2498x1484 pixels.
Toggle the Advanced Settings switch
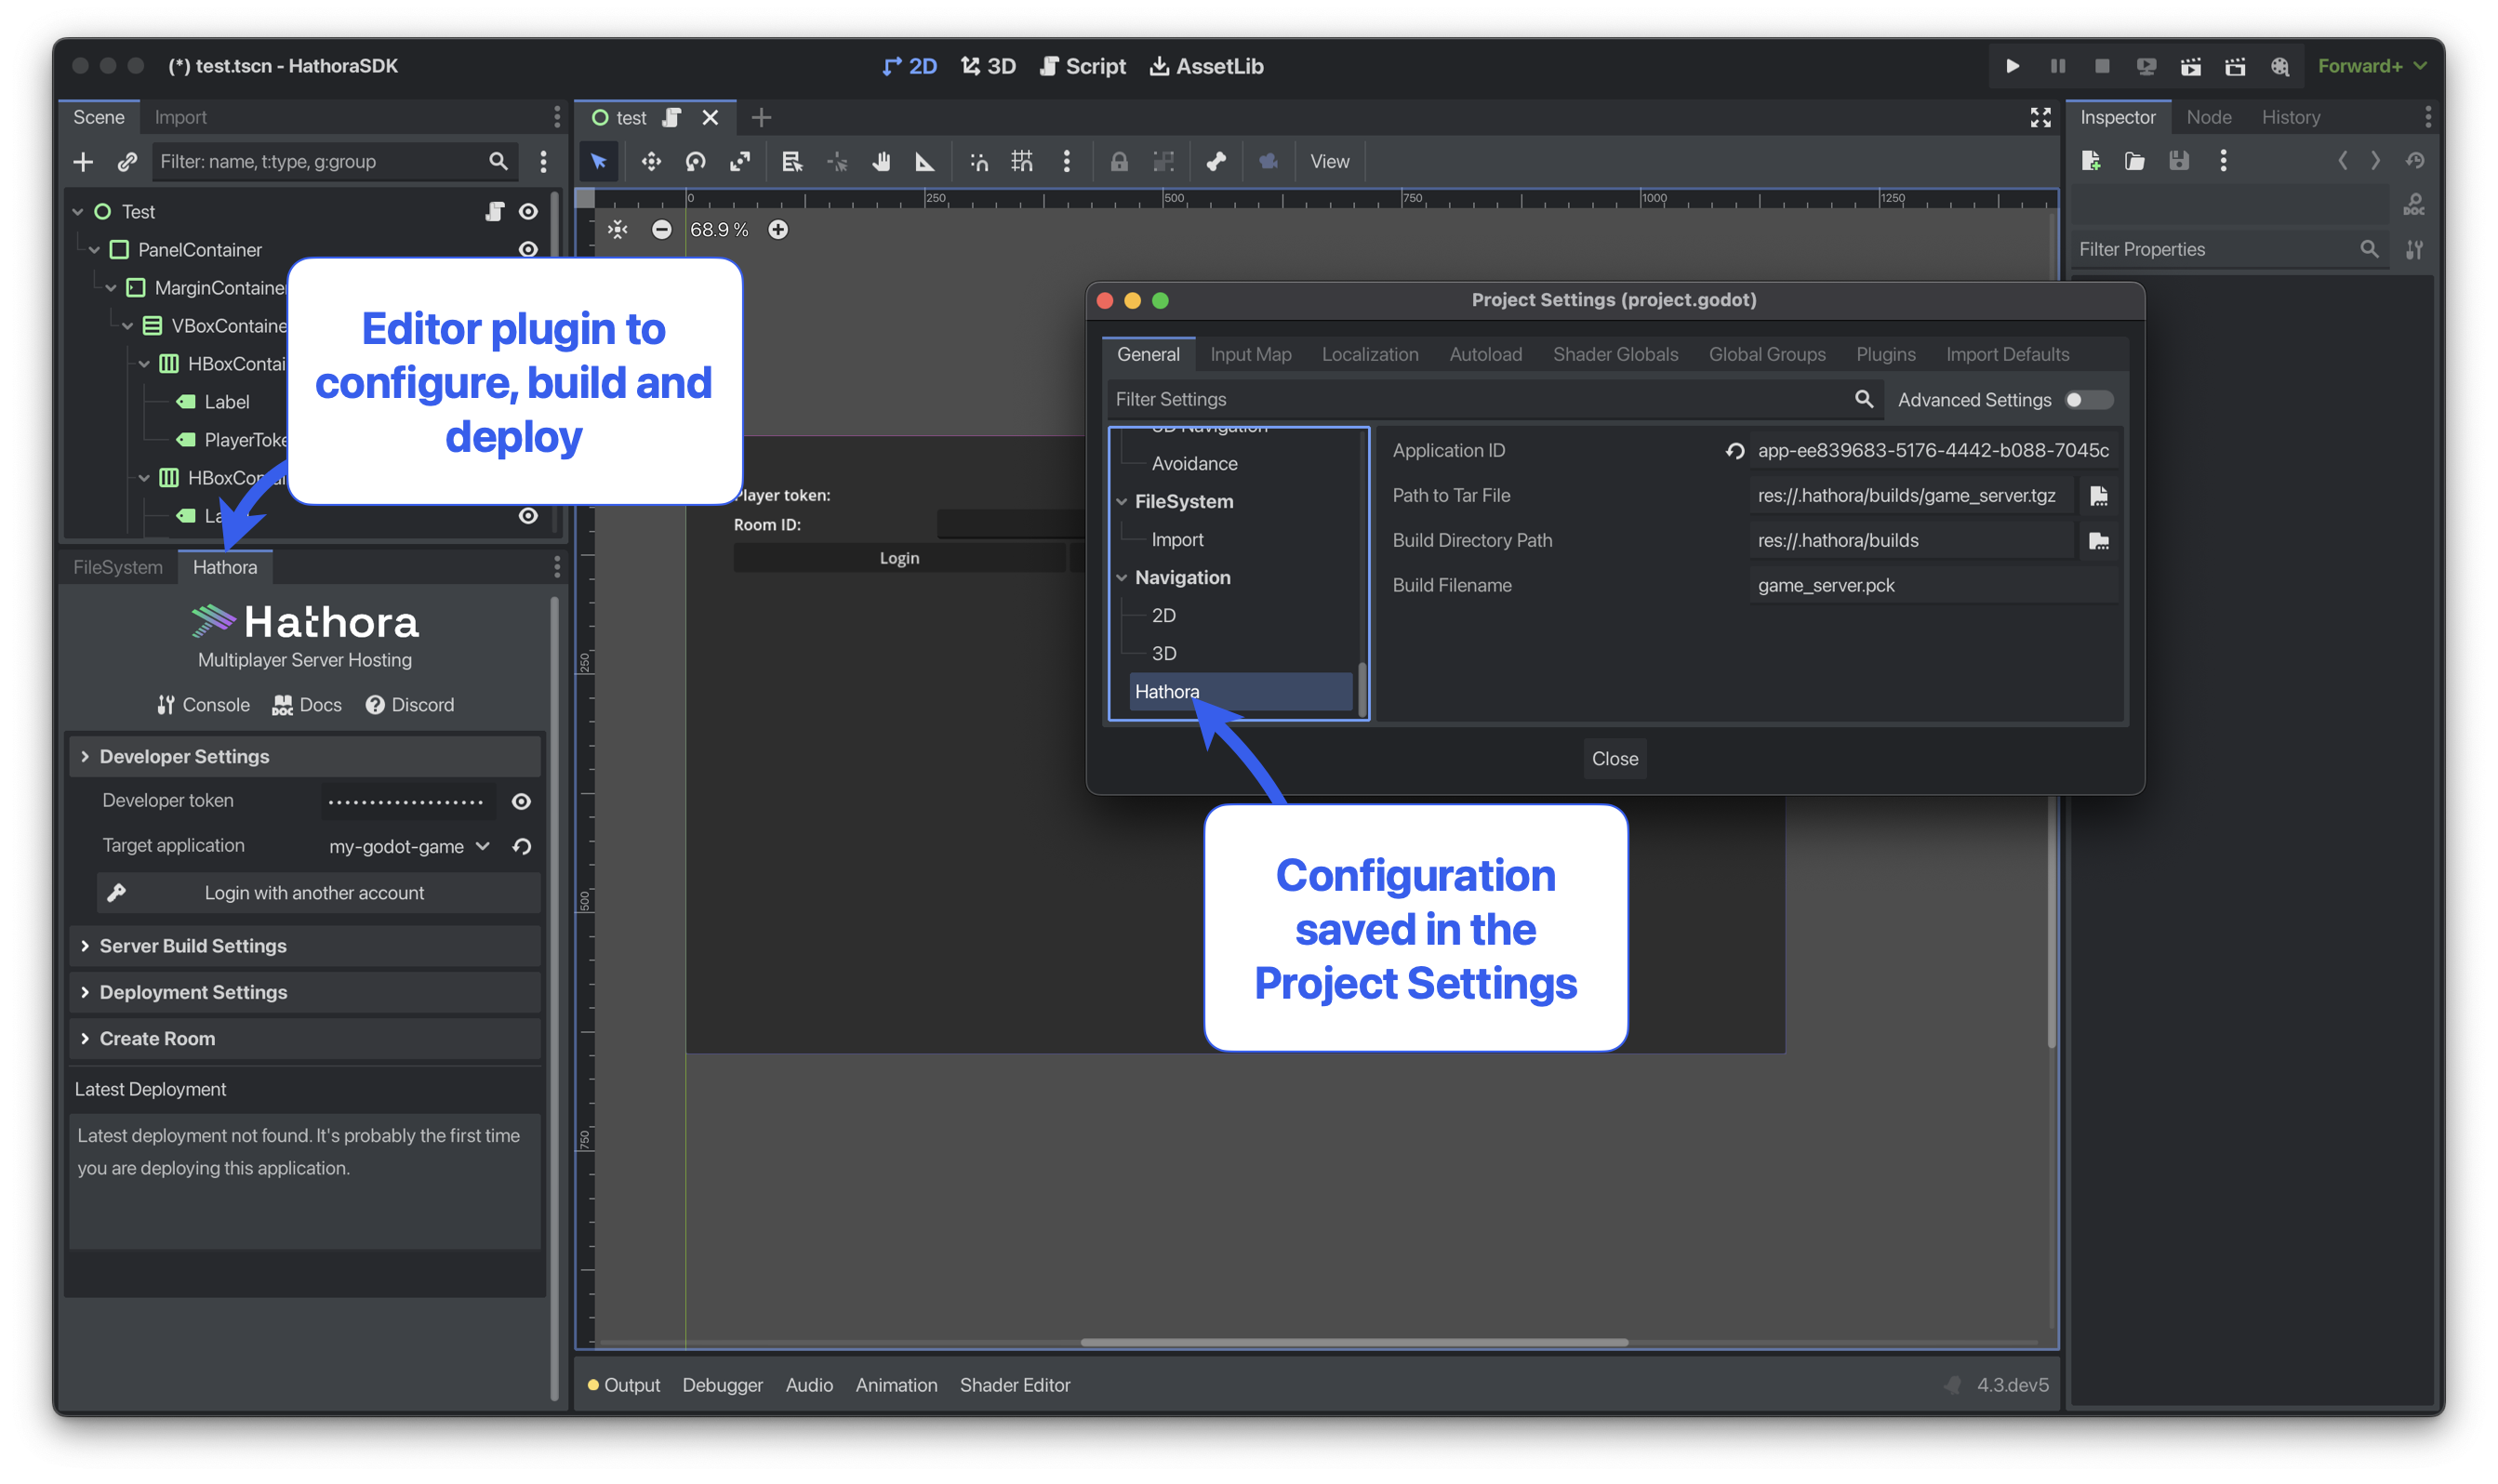click(x=2088, y=400)
